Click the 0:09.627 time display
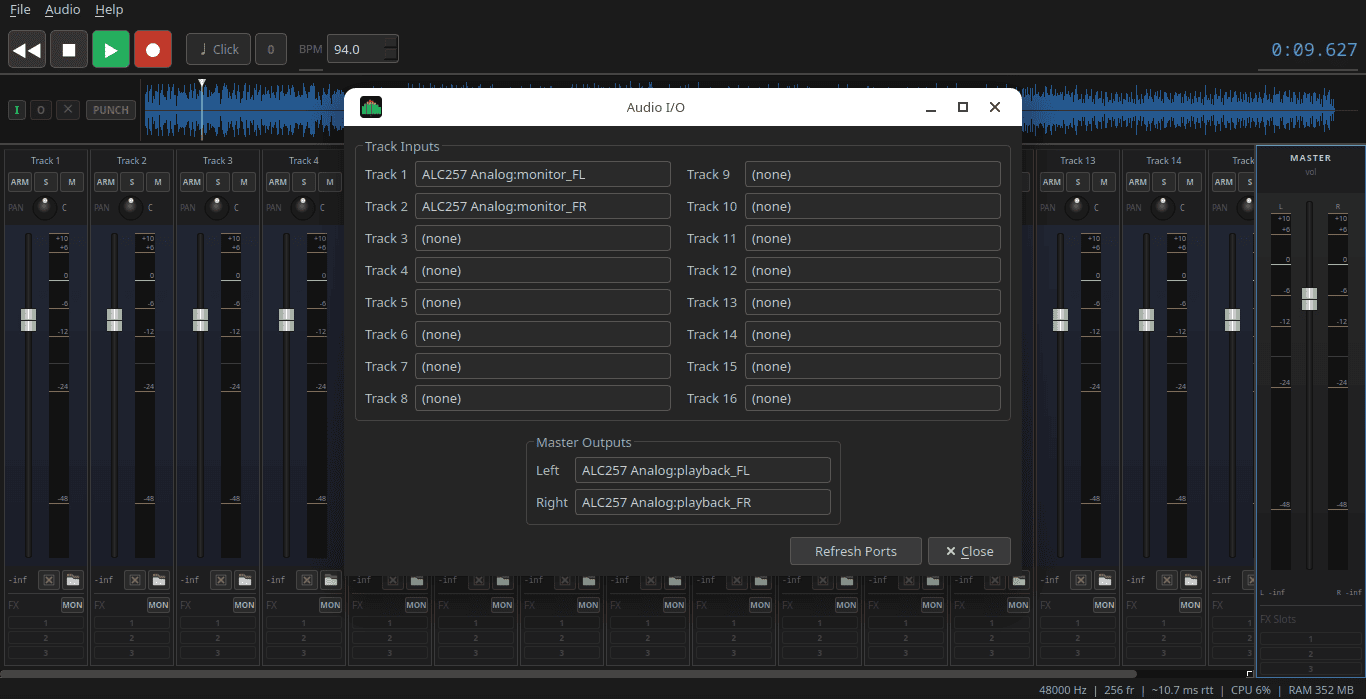The width and height of the screenshot is (1366, 699). click(x=1314, y=50)
